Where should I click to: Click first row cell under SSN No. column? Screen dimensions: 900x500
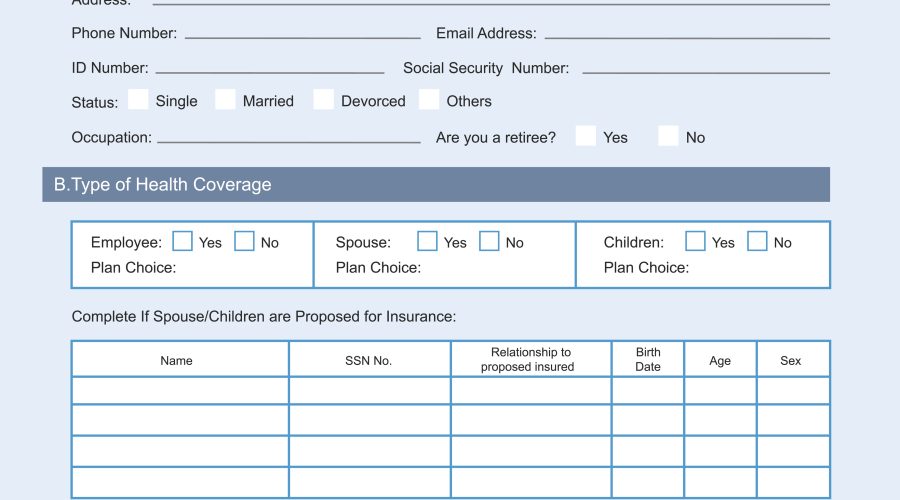point(370,391)
